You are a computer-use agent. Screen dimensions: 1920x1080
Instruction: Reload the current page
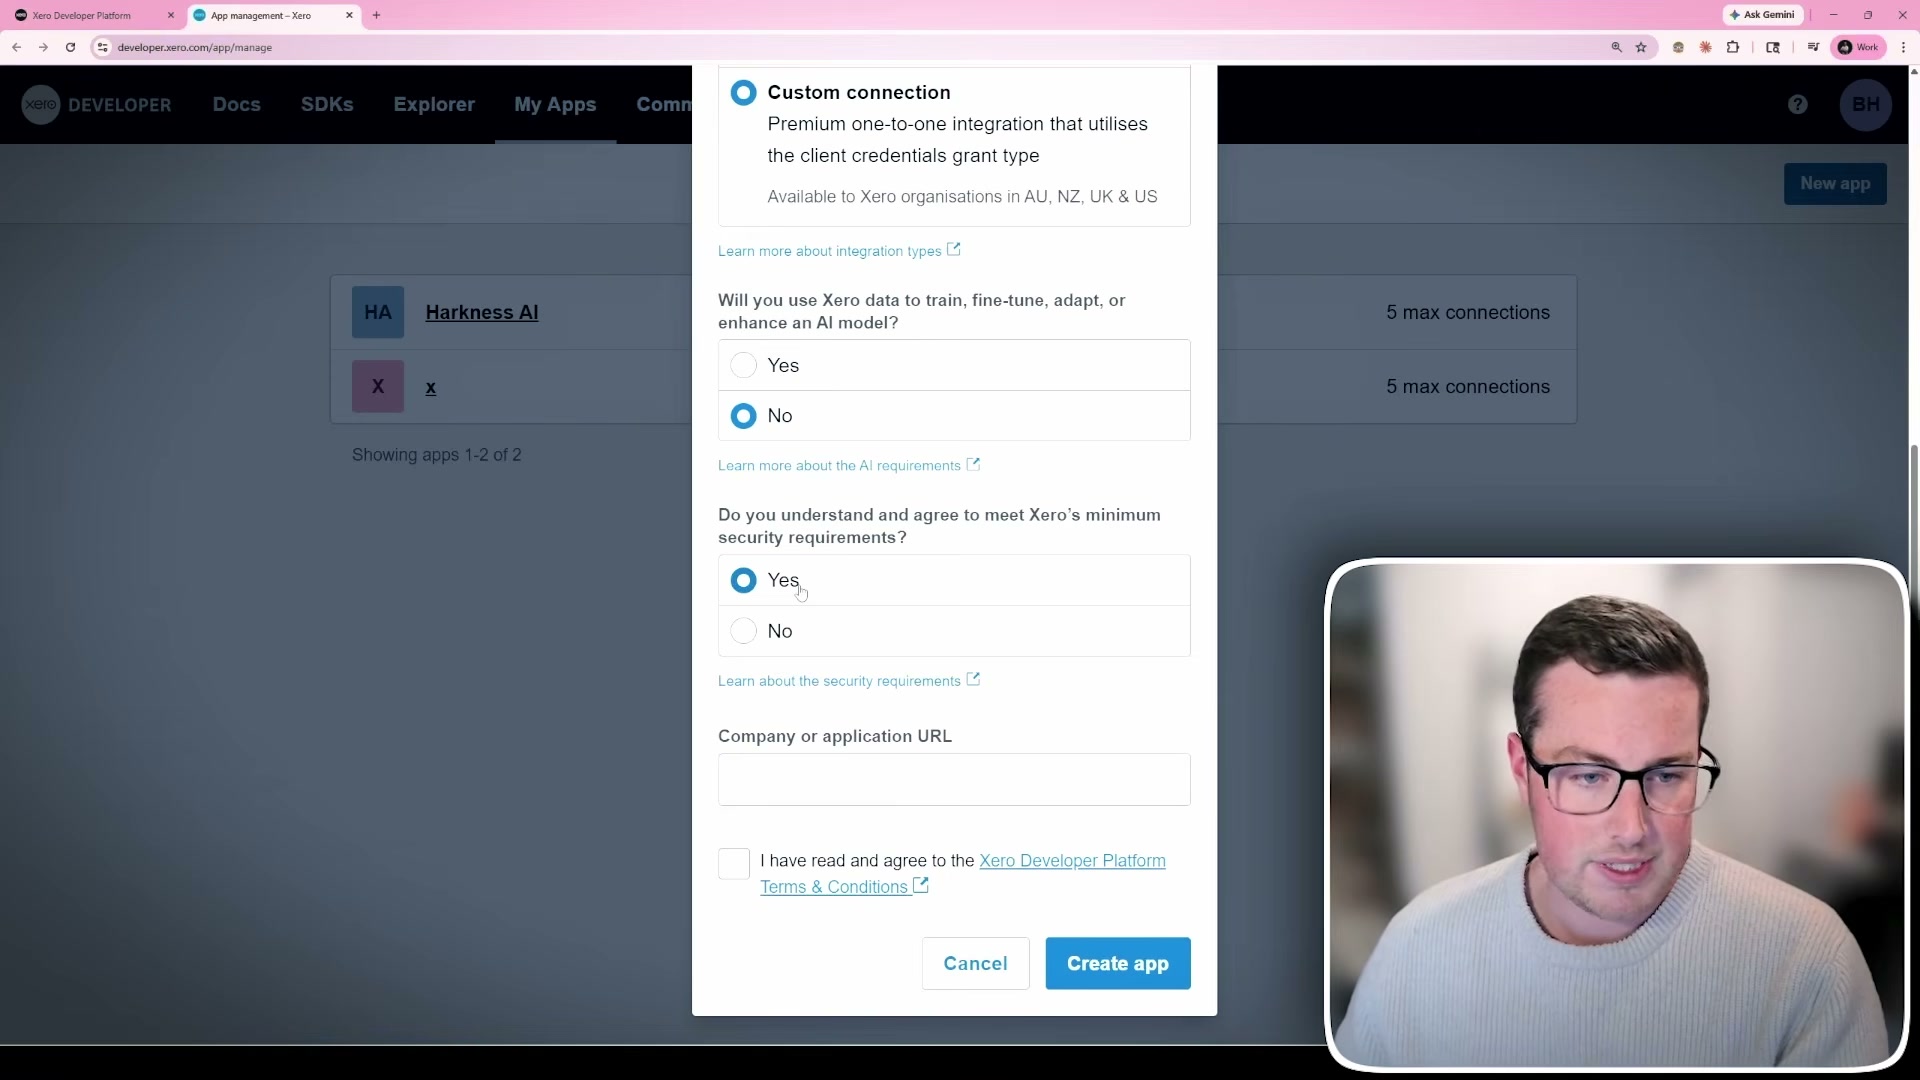tap(70, 47)
